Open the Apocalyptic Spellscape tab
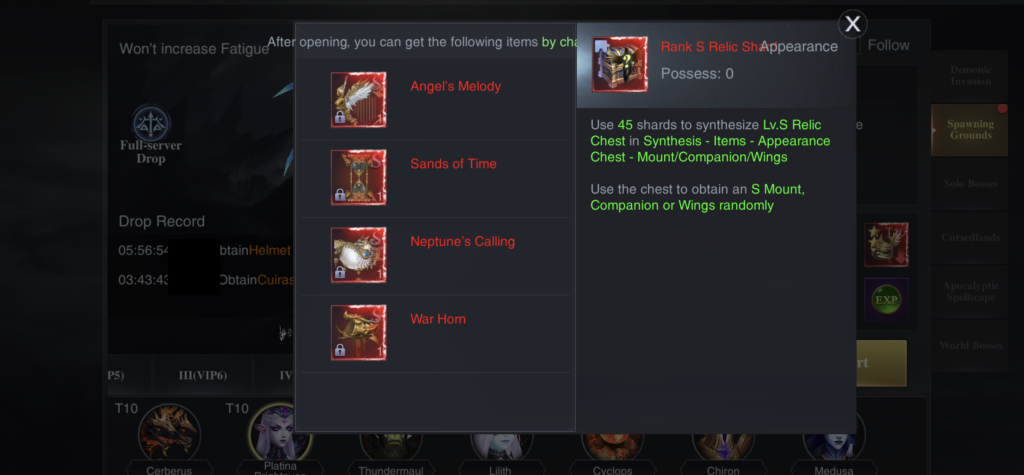 click(x=970, y=291)
